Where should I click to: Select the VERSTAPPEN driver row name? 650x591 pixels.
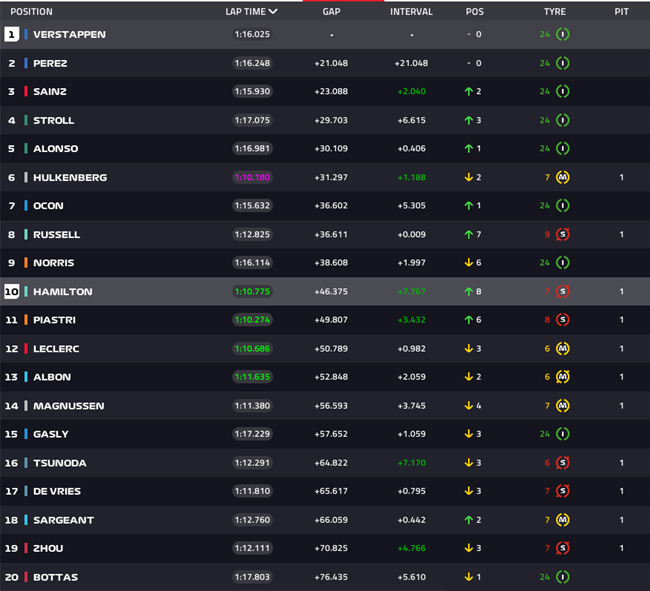(x=69, y=34)
